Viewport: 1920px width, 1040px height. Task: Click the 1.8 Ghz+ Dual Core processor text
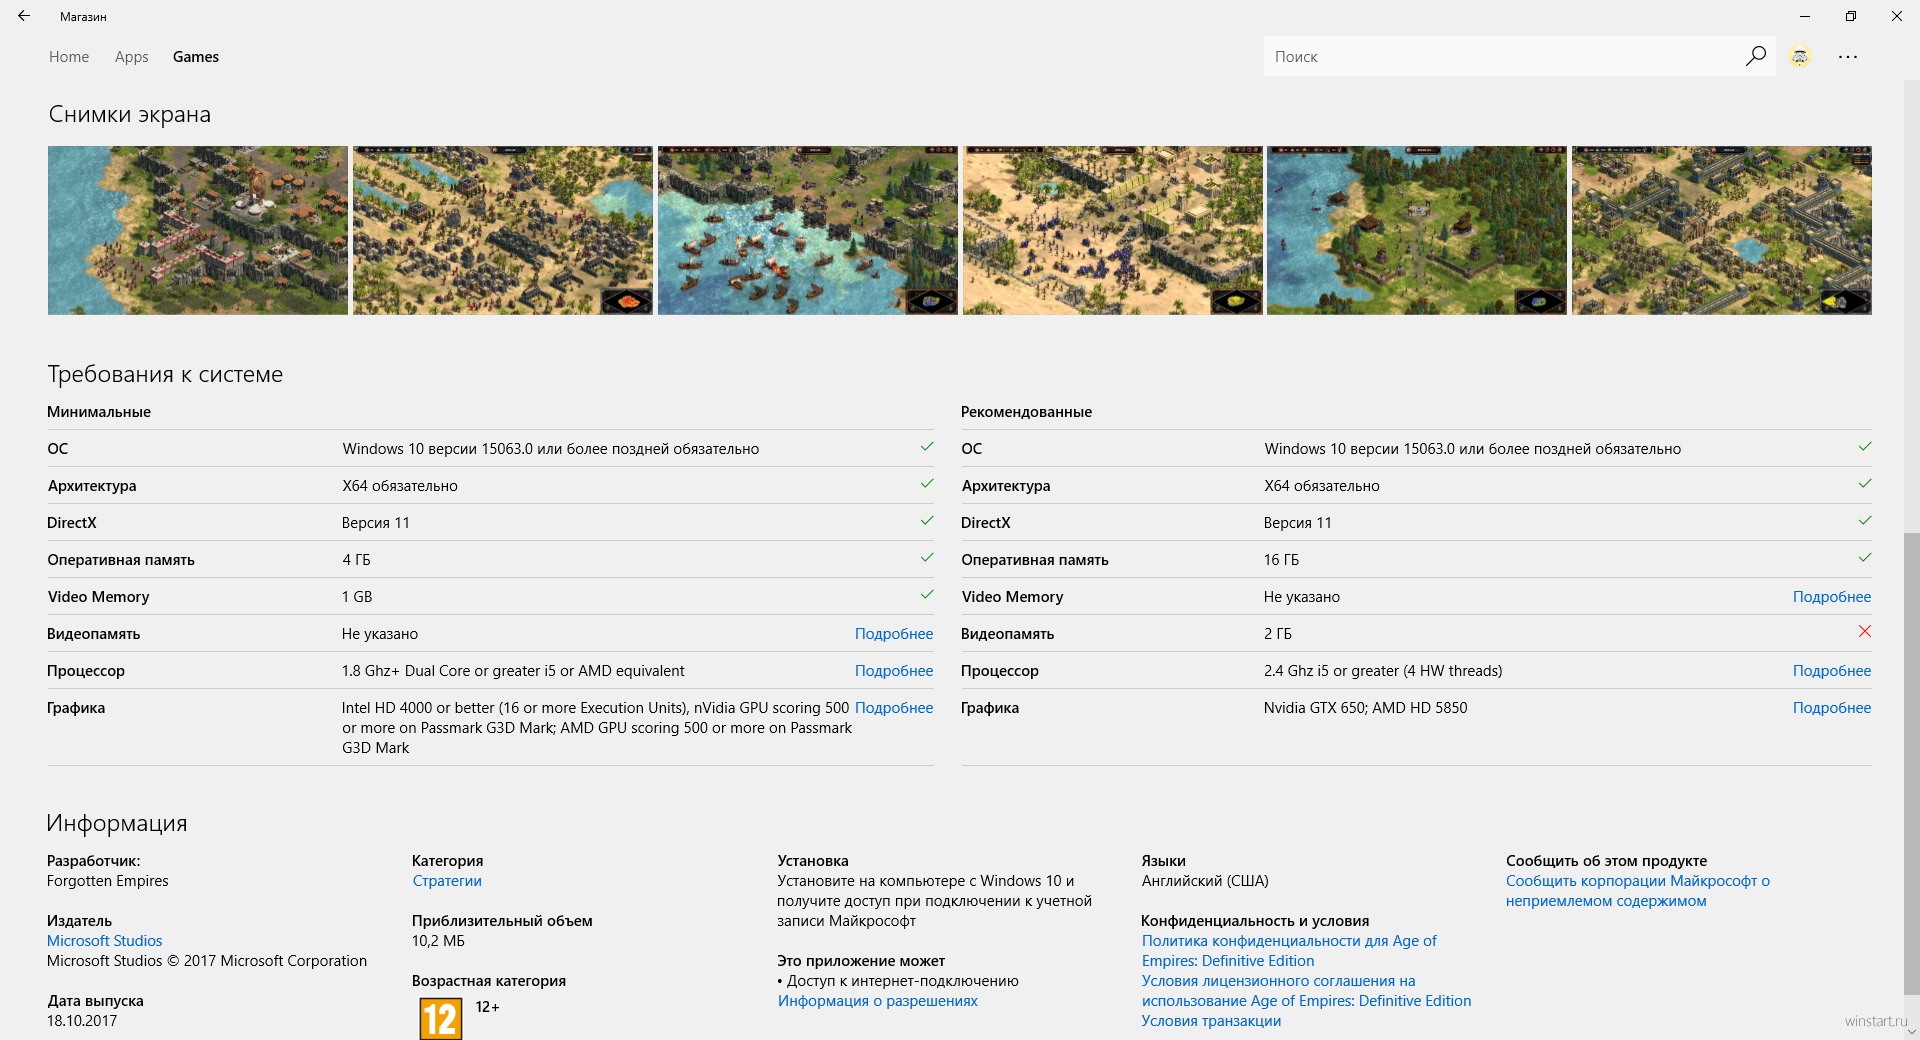pyautogui.click(x=513, y=671)
